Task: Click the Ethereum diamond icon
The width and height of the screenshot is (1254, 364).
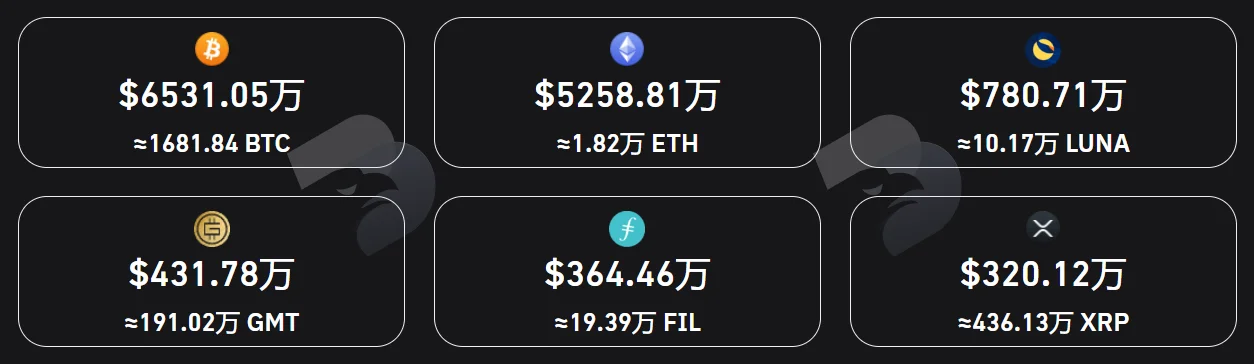Action: [x=627, y=48]
